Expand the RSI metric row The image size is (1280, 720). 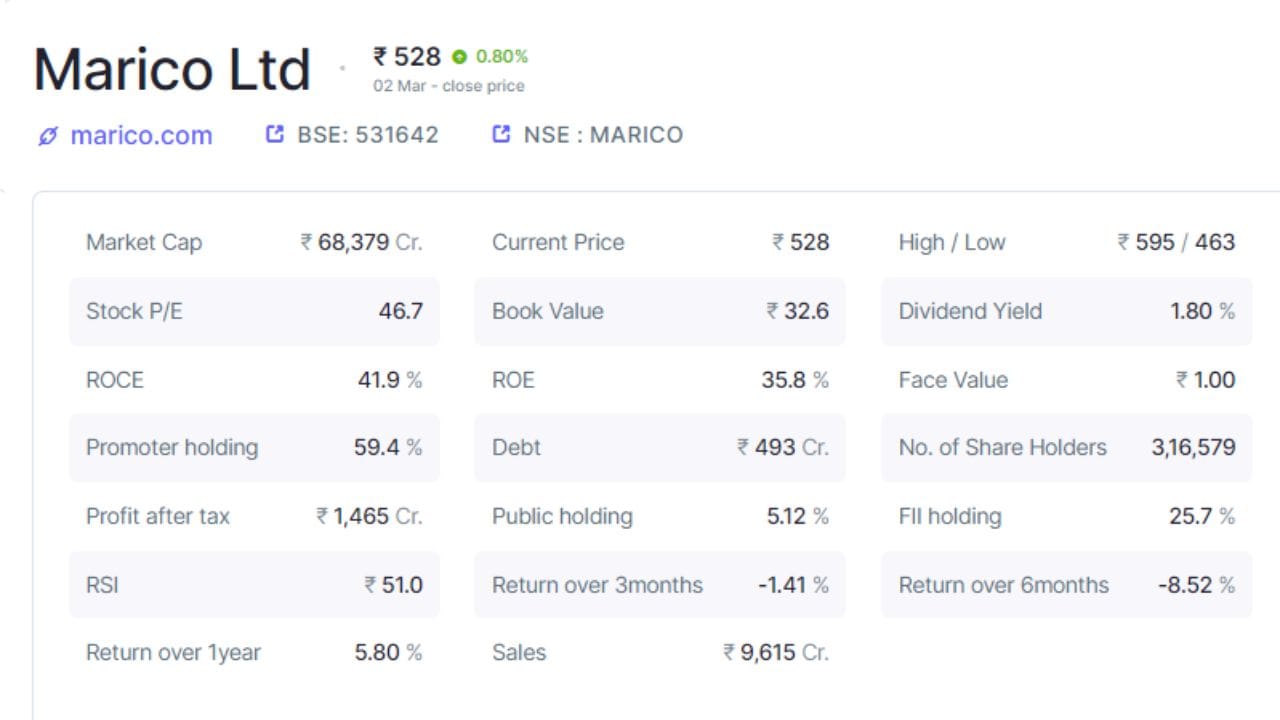254,585
